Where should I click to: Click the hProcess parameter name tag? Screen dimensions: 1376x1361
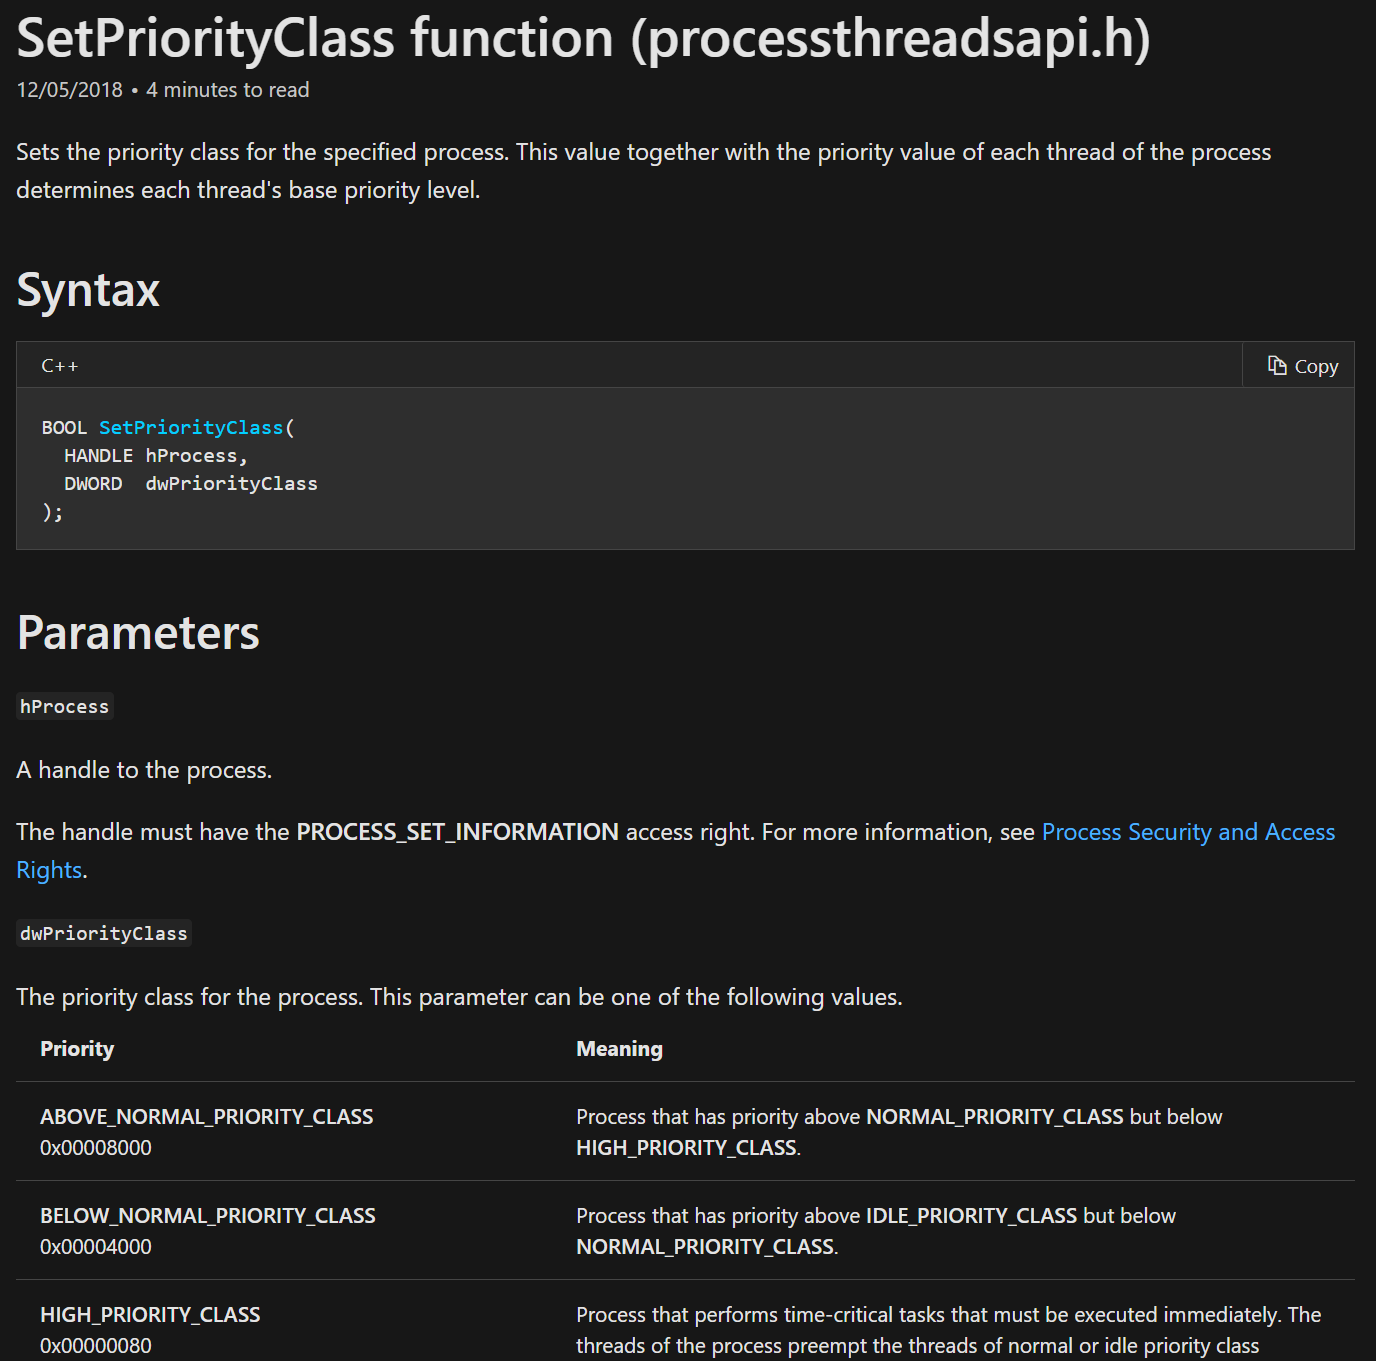(x=65, y=706)
